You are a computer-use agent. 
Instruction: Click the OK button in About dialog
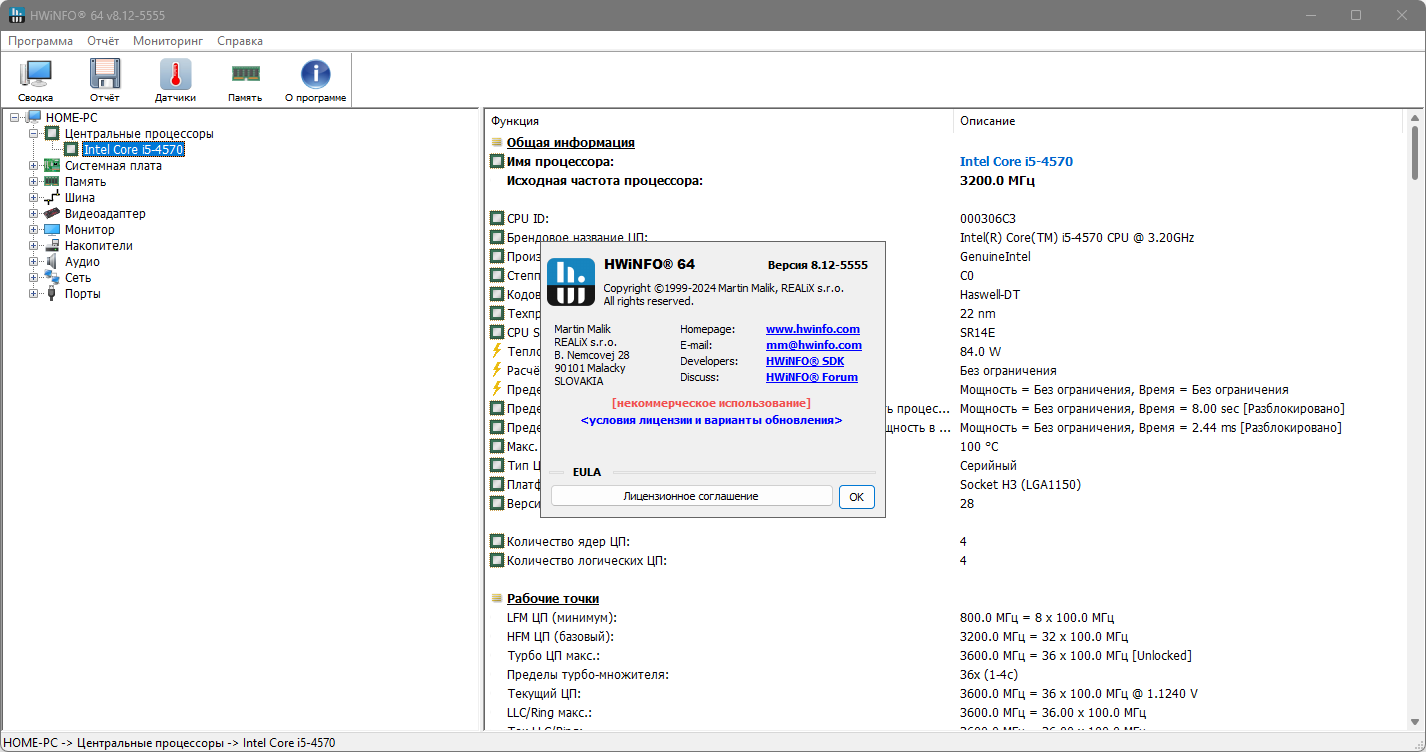857,496
